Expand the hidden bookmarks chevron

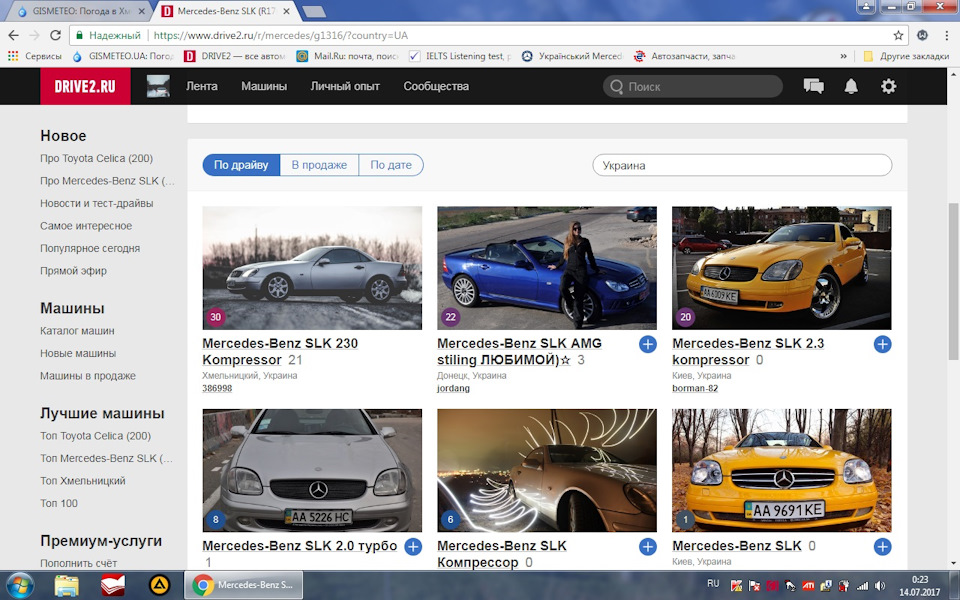coord(843,56)
